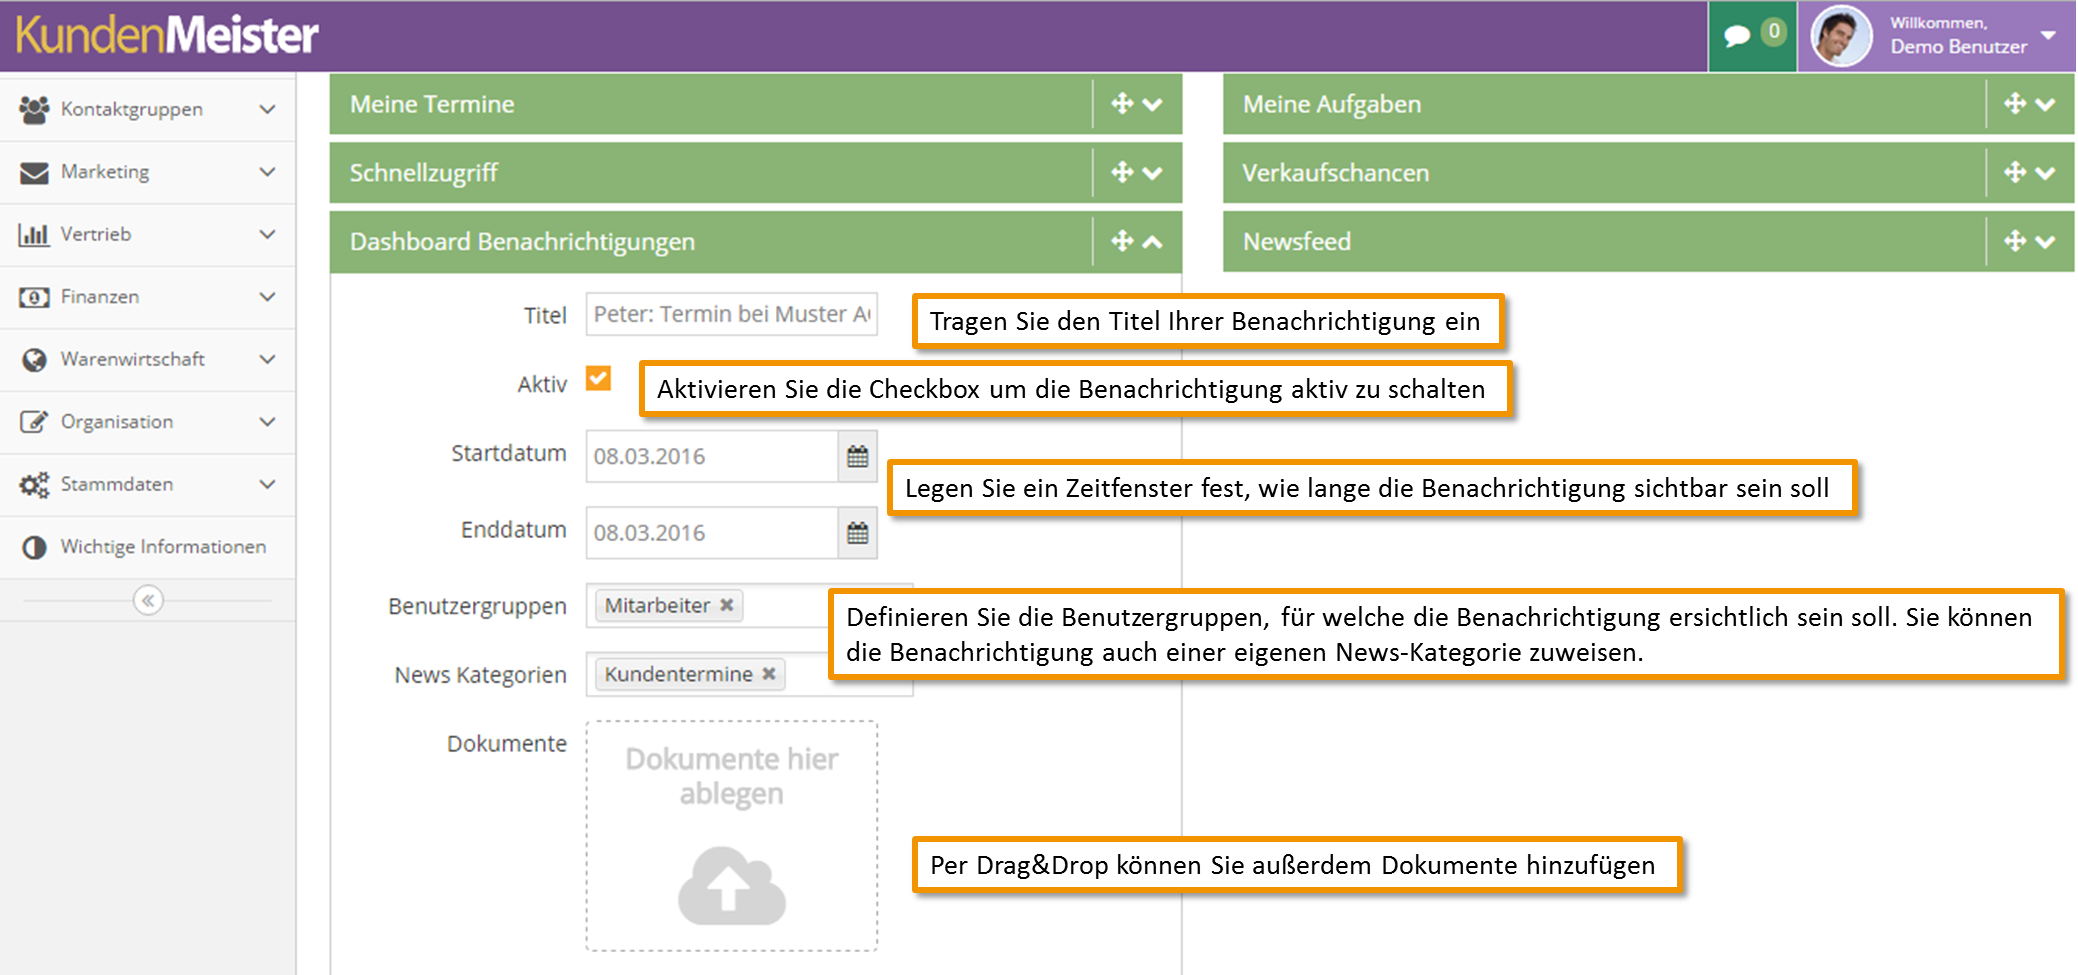Click the Dokumente drop zone
The height and width of the screenshot is (975, 2078).
[x=732, y=836]
